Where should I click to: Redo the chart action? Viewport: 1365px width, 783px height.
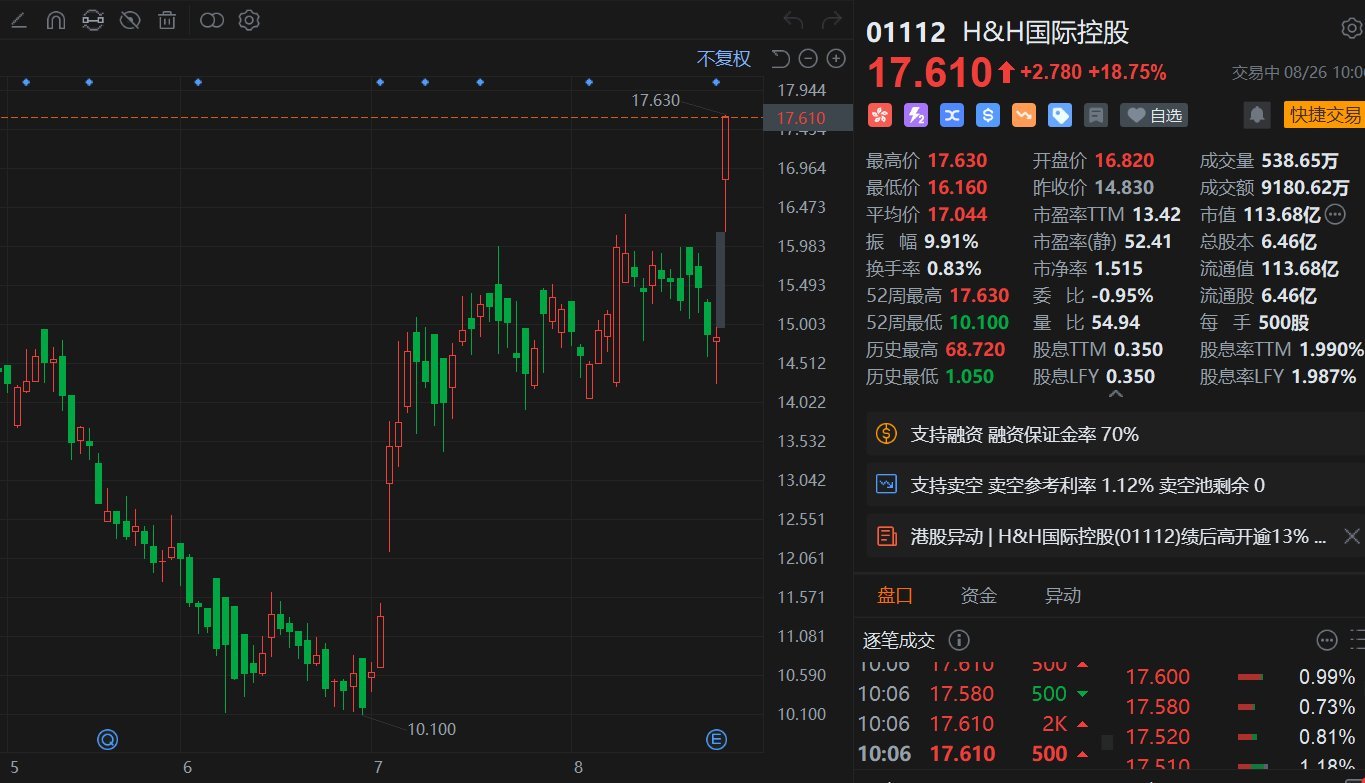pyautogui.click(x=831, y=20)
